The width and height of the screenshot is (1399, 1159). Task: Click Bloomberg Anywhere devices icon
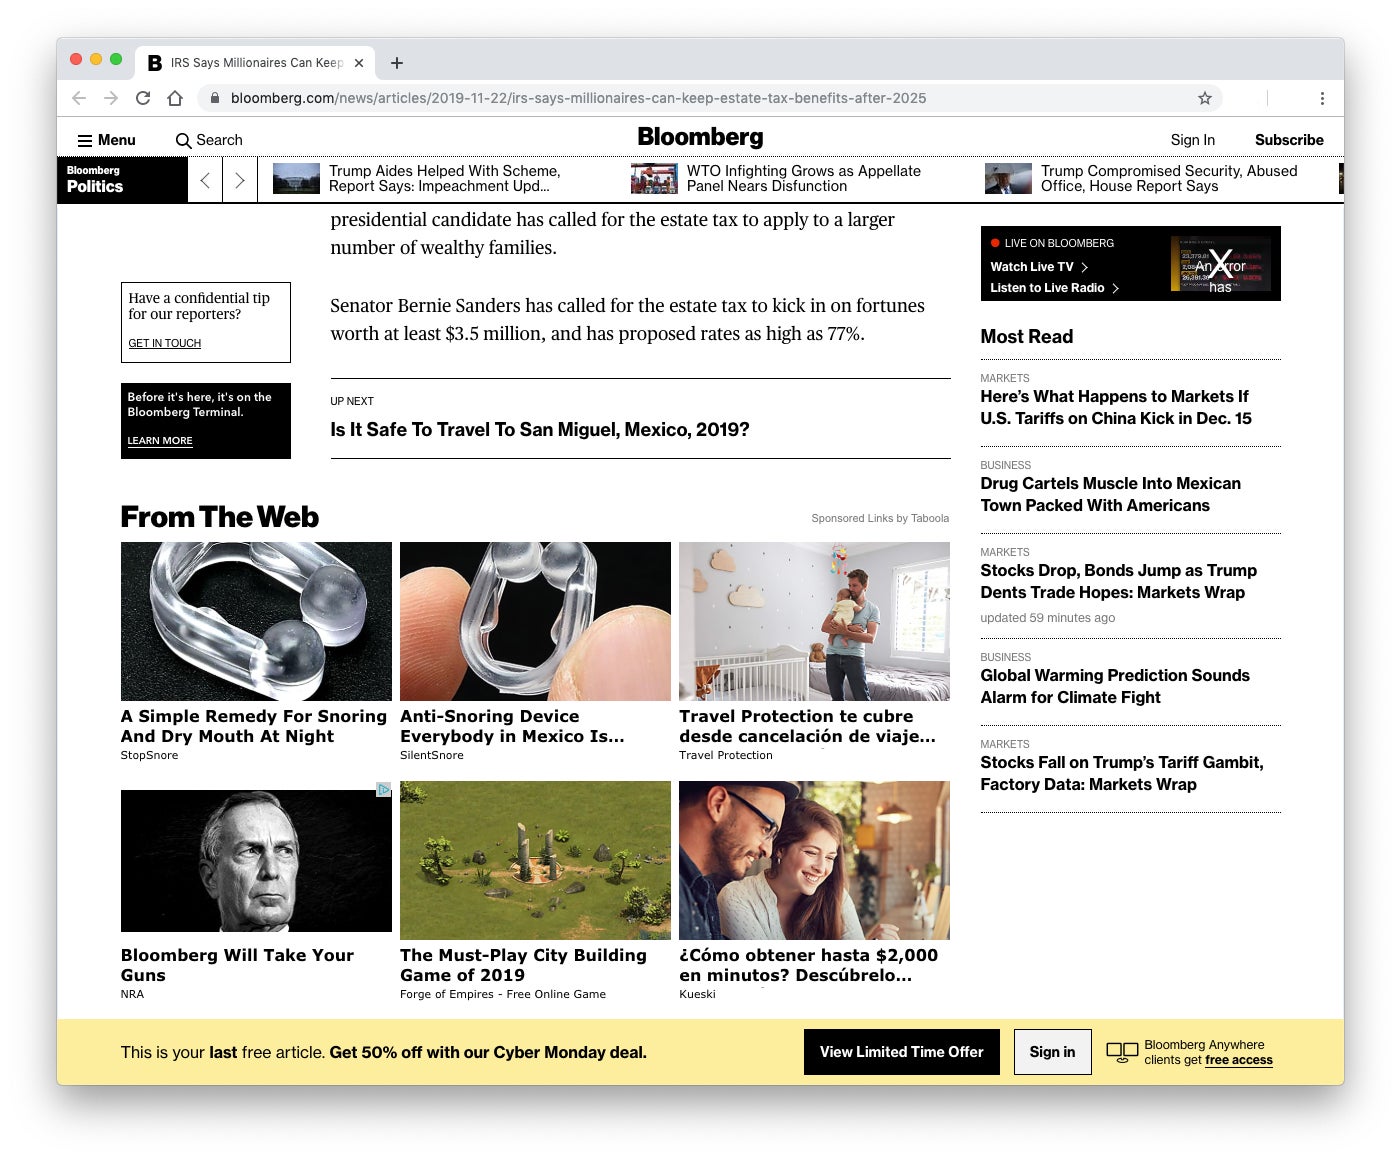1122,1052
